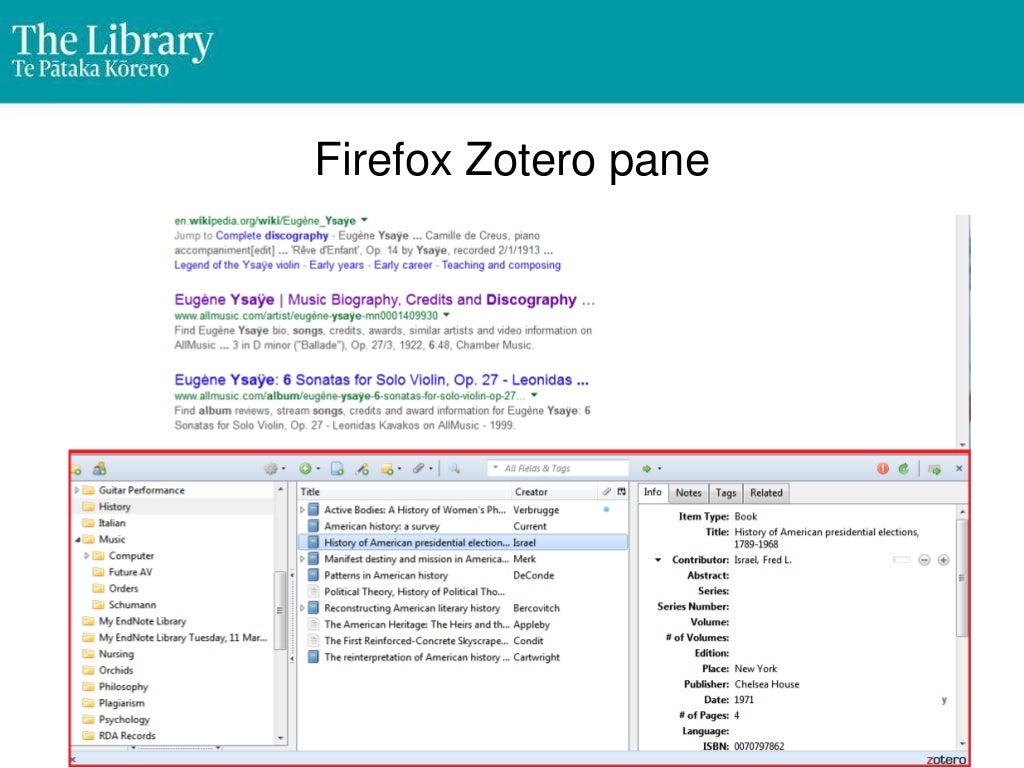Click Place value New York
Image resolution: width=1024 pixels, height=768 pixels.
(756, 669)
